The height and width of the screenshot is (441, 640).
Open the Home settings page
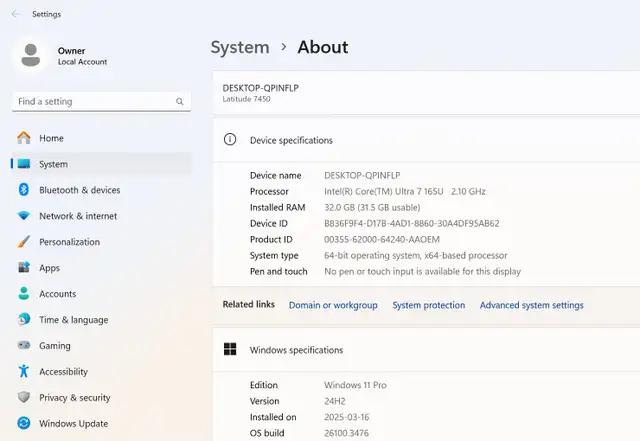[101, 138]
